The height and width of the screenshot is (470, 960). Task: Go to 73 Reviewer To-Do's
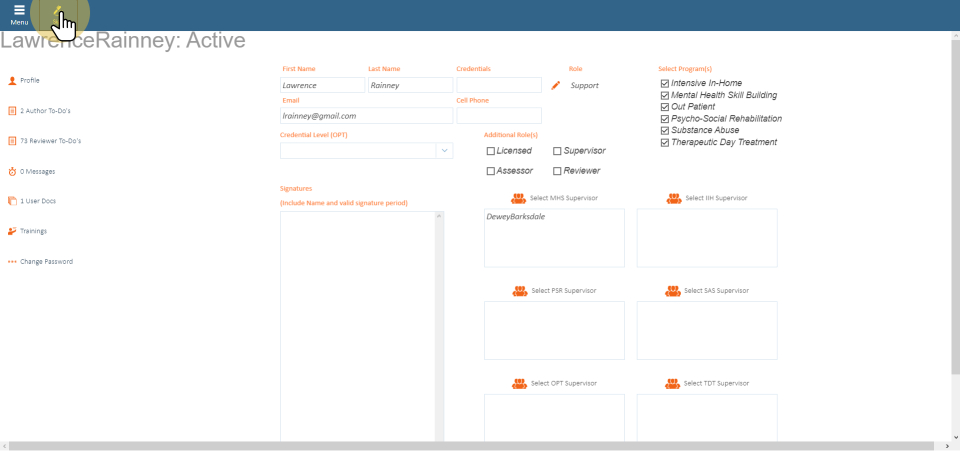(50, 141)
